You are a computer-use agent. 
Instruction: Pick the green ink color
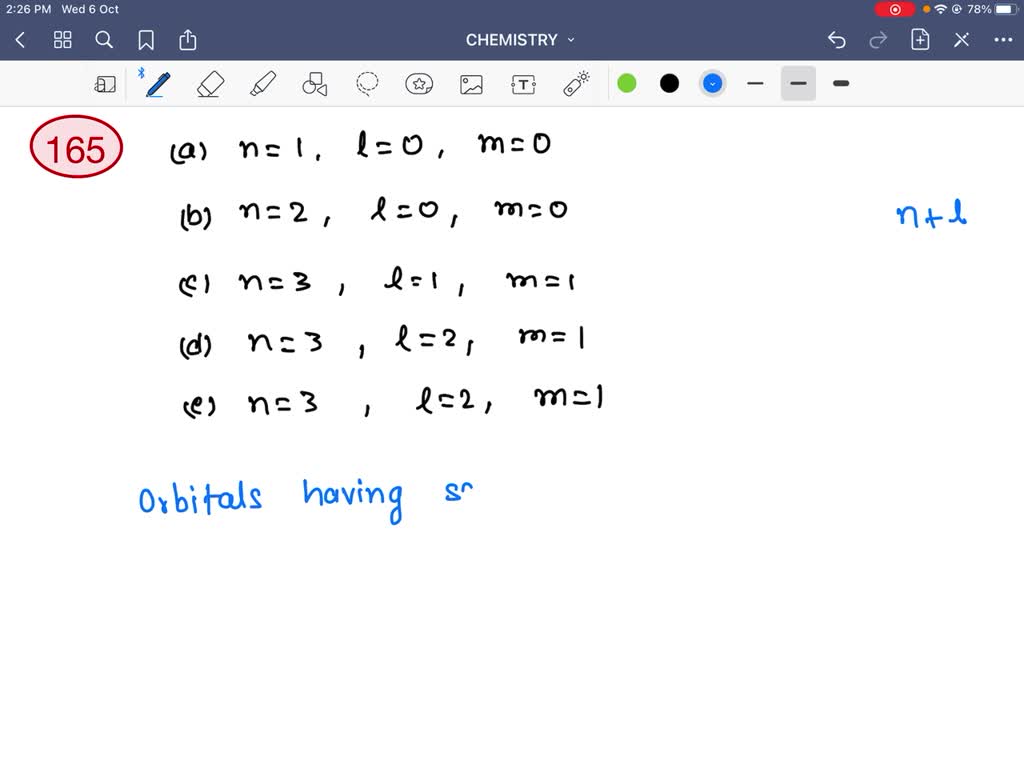[627, 83]
